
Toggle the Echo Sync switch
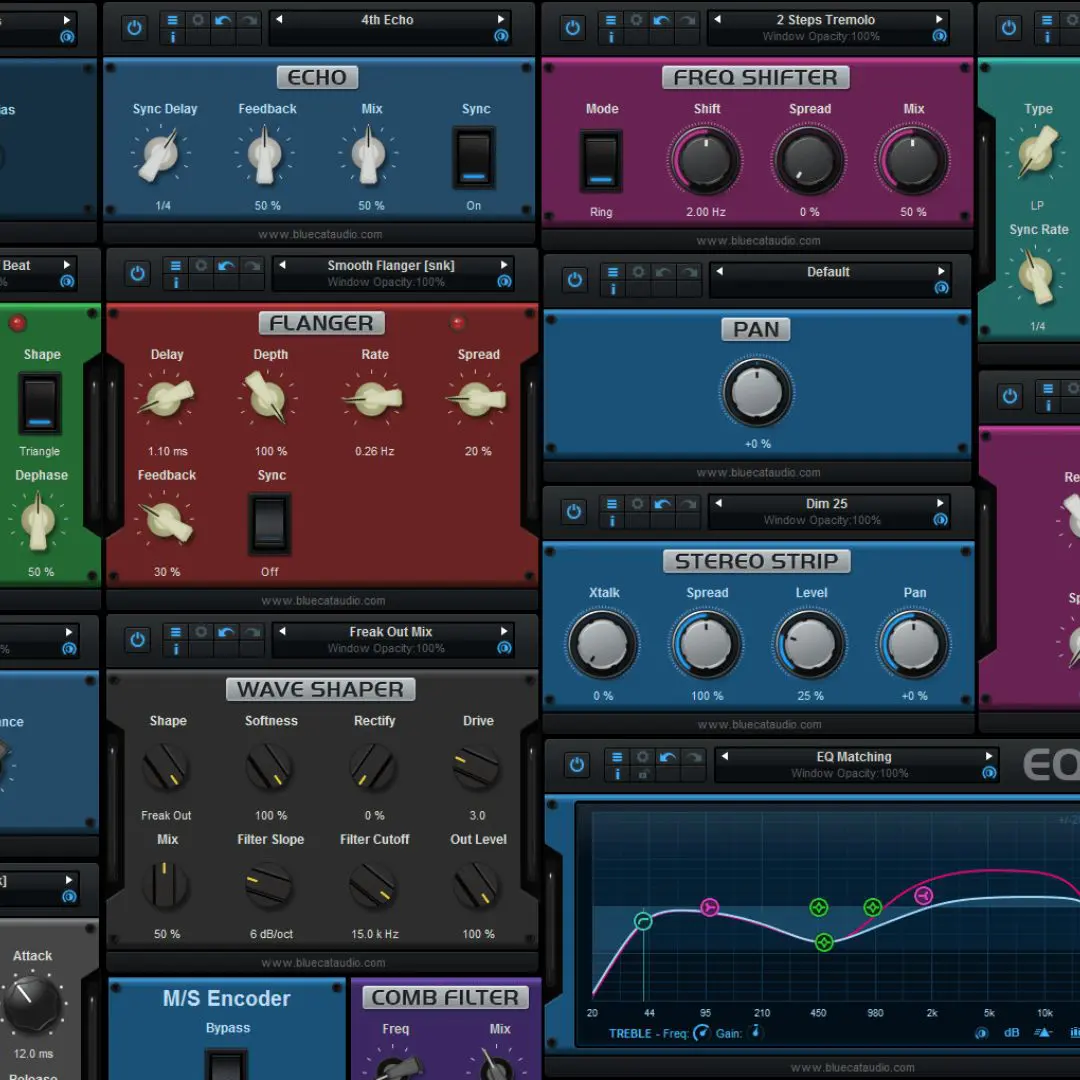coord(473,158)
